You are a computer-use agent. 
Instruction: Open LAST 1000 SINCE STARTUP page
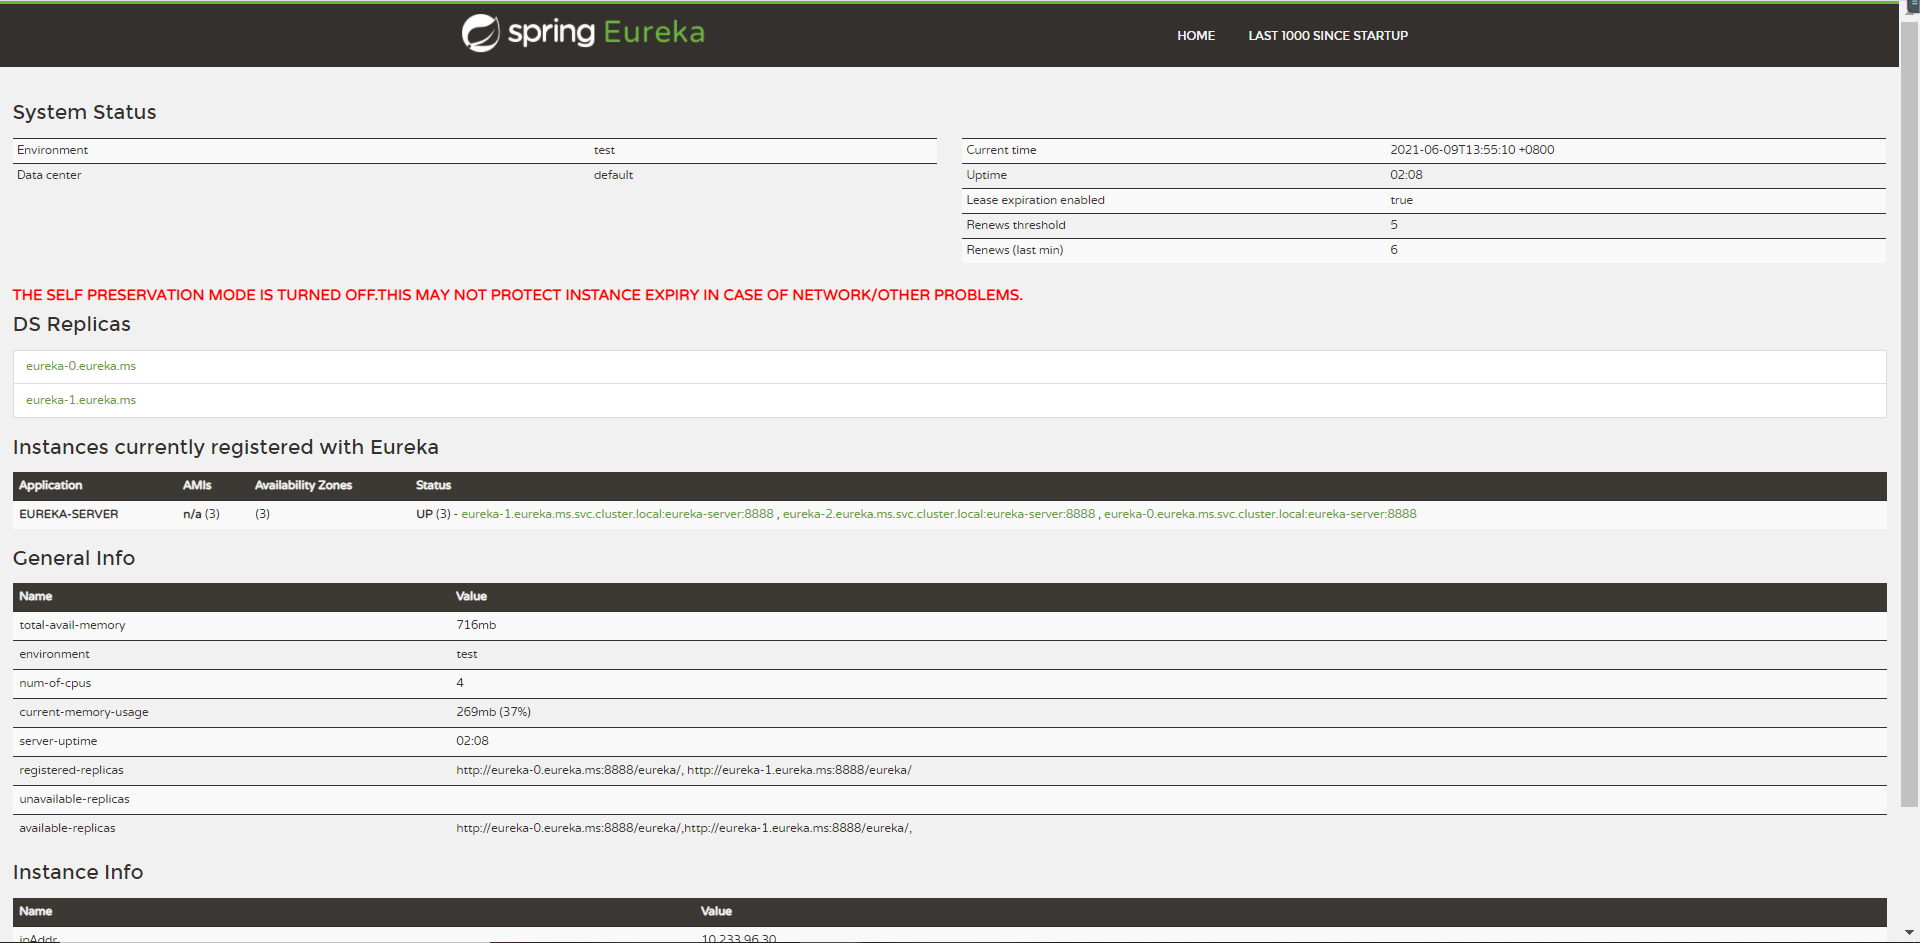[1328, 36]
